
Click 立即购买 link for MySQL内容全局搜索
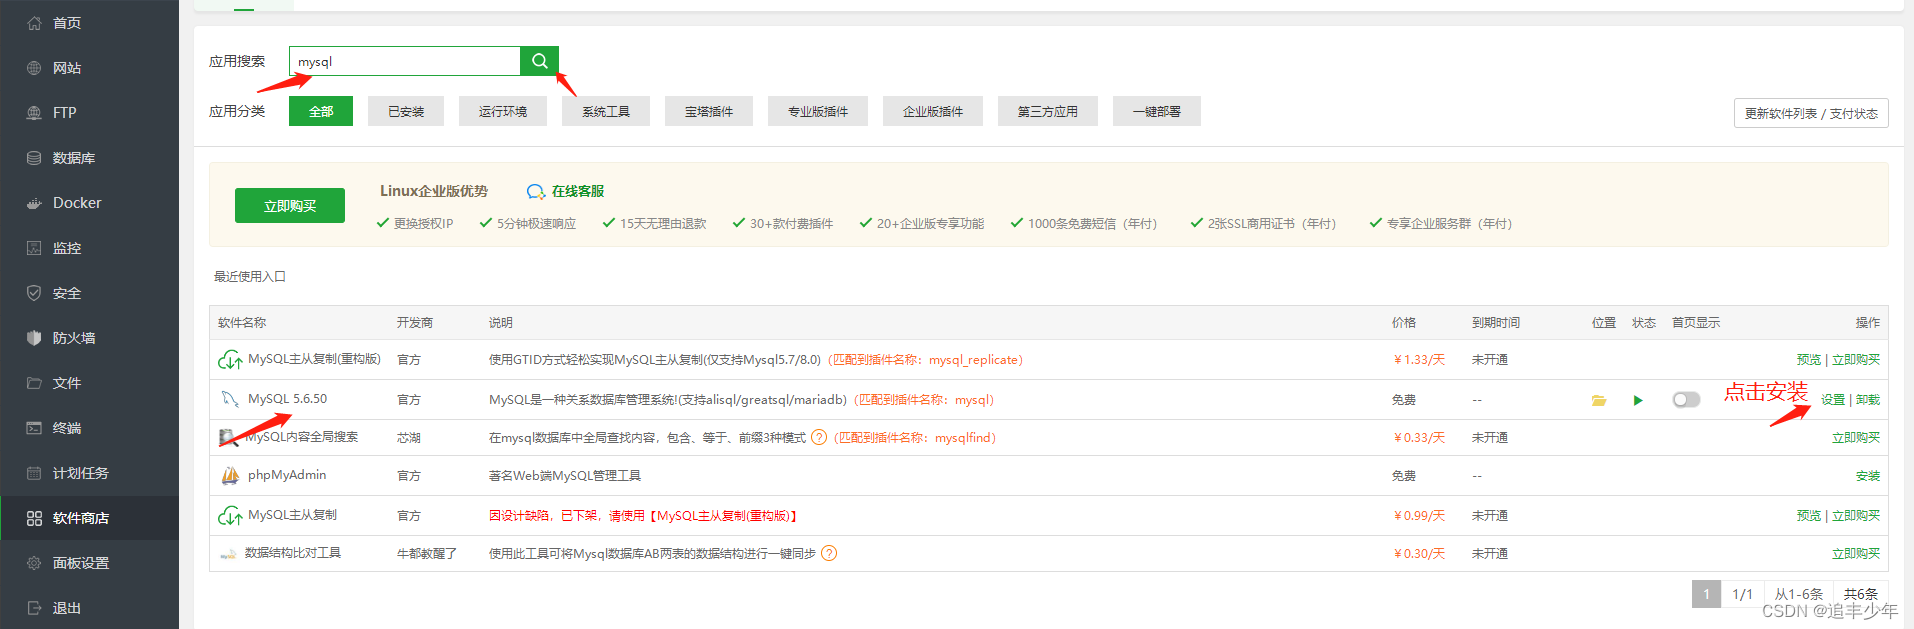click(x=1856, y=438)
